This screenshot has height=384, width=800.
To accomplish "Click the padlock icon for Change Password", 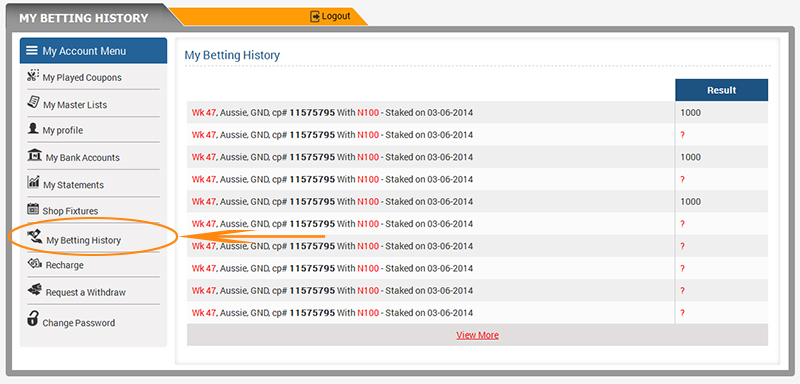I will 33,318.
